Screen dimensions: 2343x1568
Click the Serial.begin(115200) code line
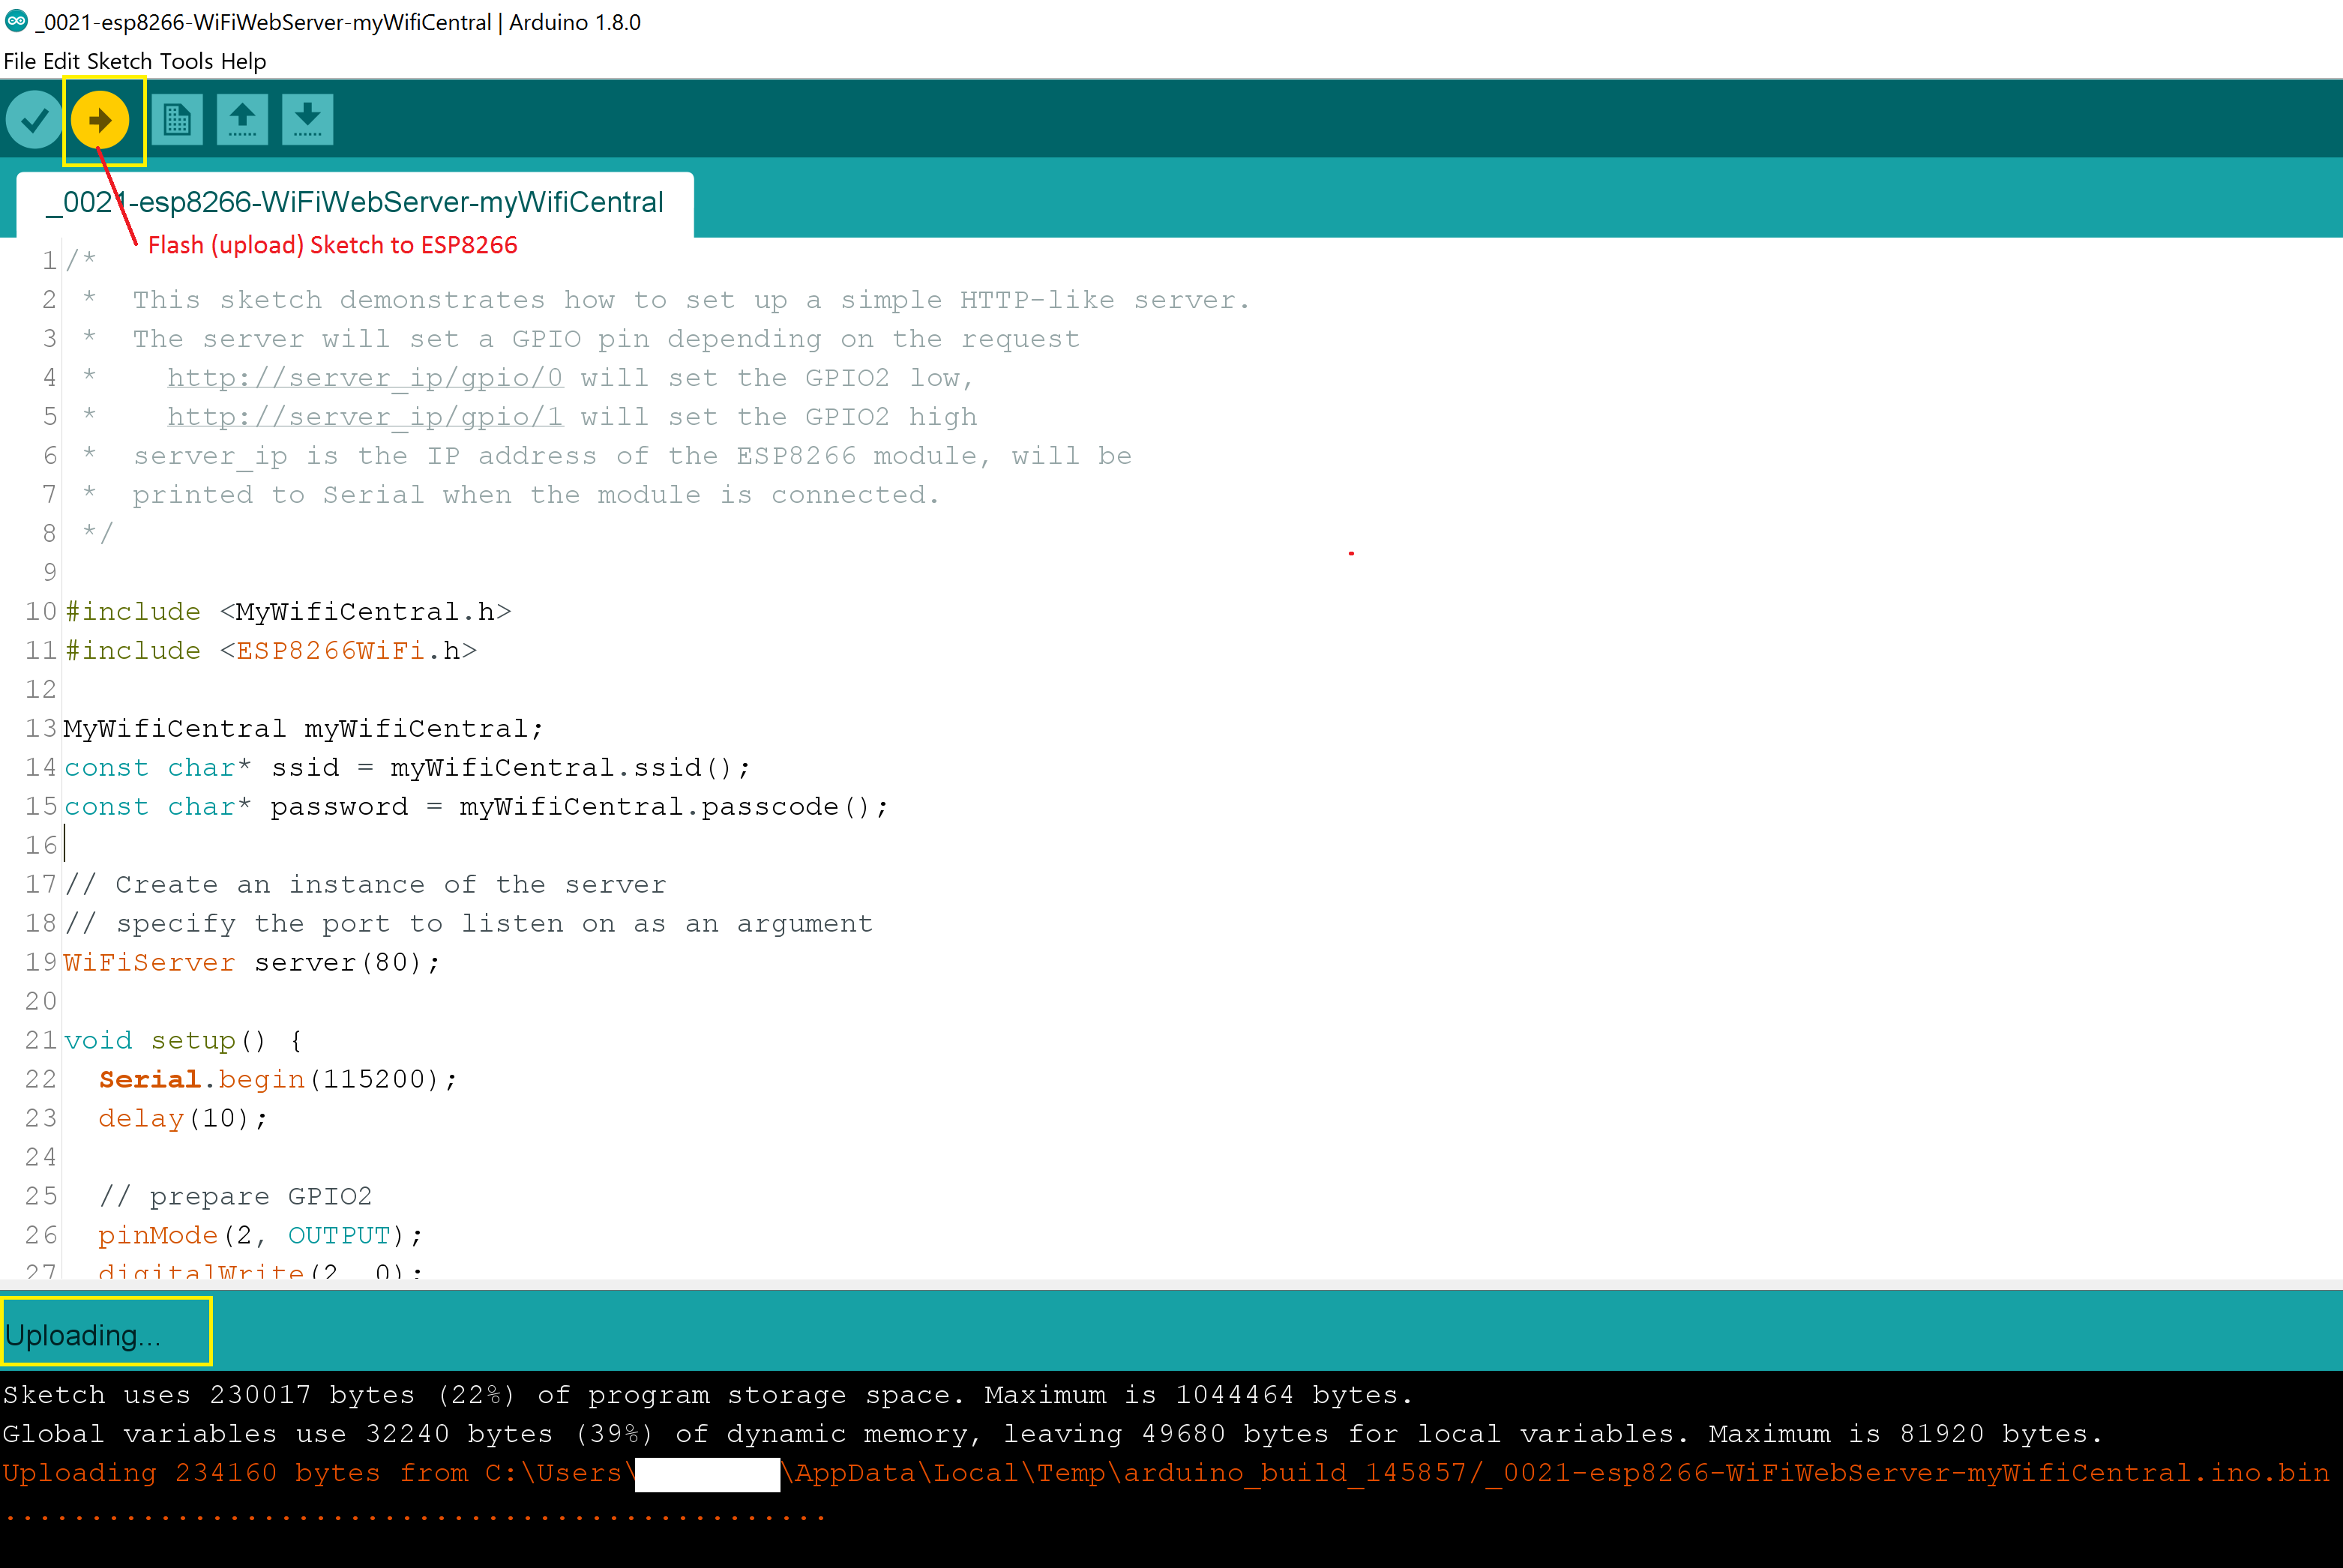[277, 1080]
